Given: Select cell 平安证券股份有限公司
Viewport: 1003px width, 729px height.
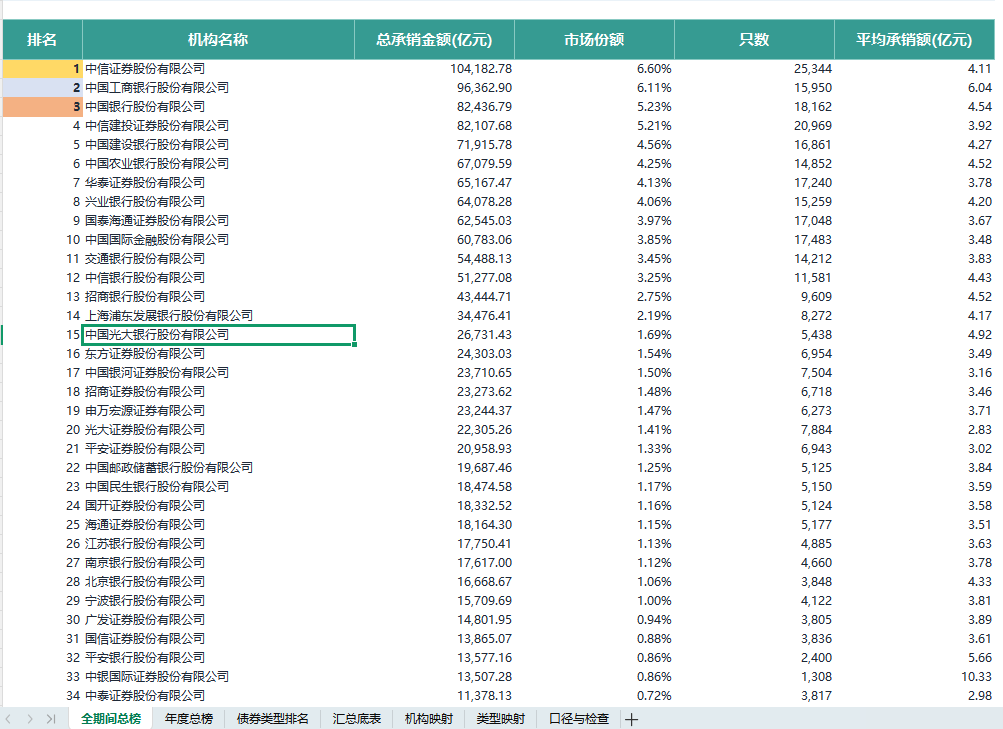Looking at the screenshot, I should pos(218,448).
